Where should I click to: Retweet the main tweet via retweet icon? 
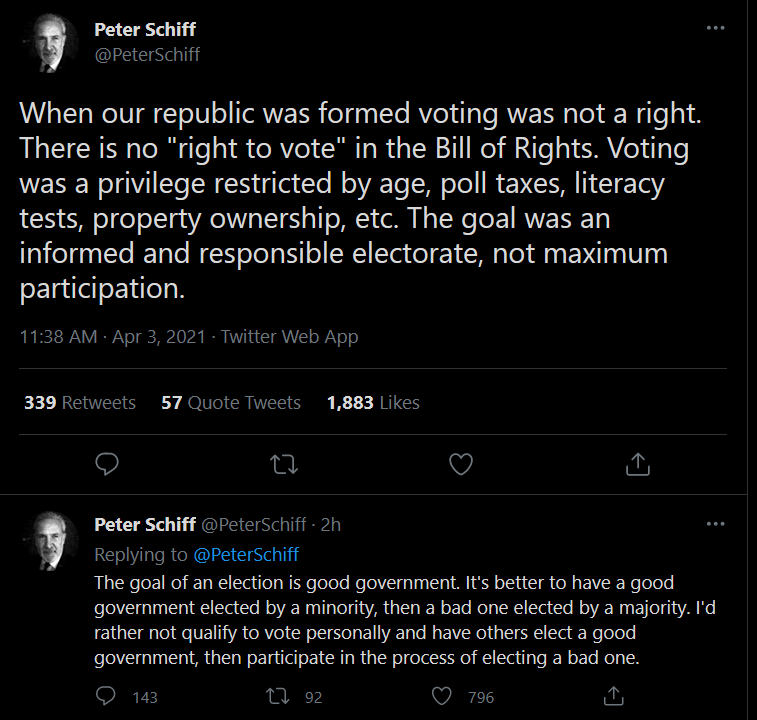pyautogui.click(x=284, y=464)
